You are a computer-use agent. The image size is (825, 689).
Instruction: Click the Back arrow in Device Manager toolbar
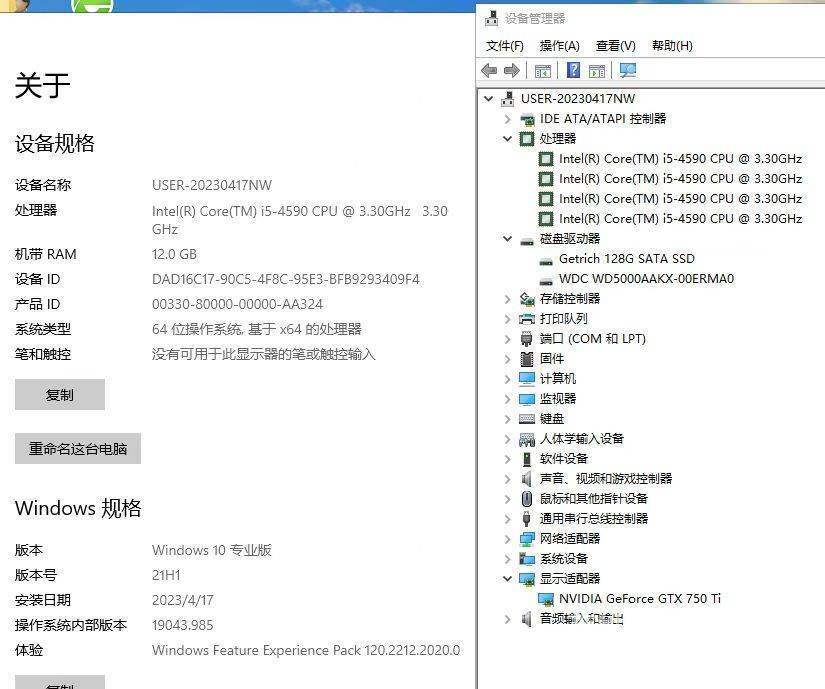[x=489, y=70]
